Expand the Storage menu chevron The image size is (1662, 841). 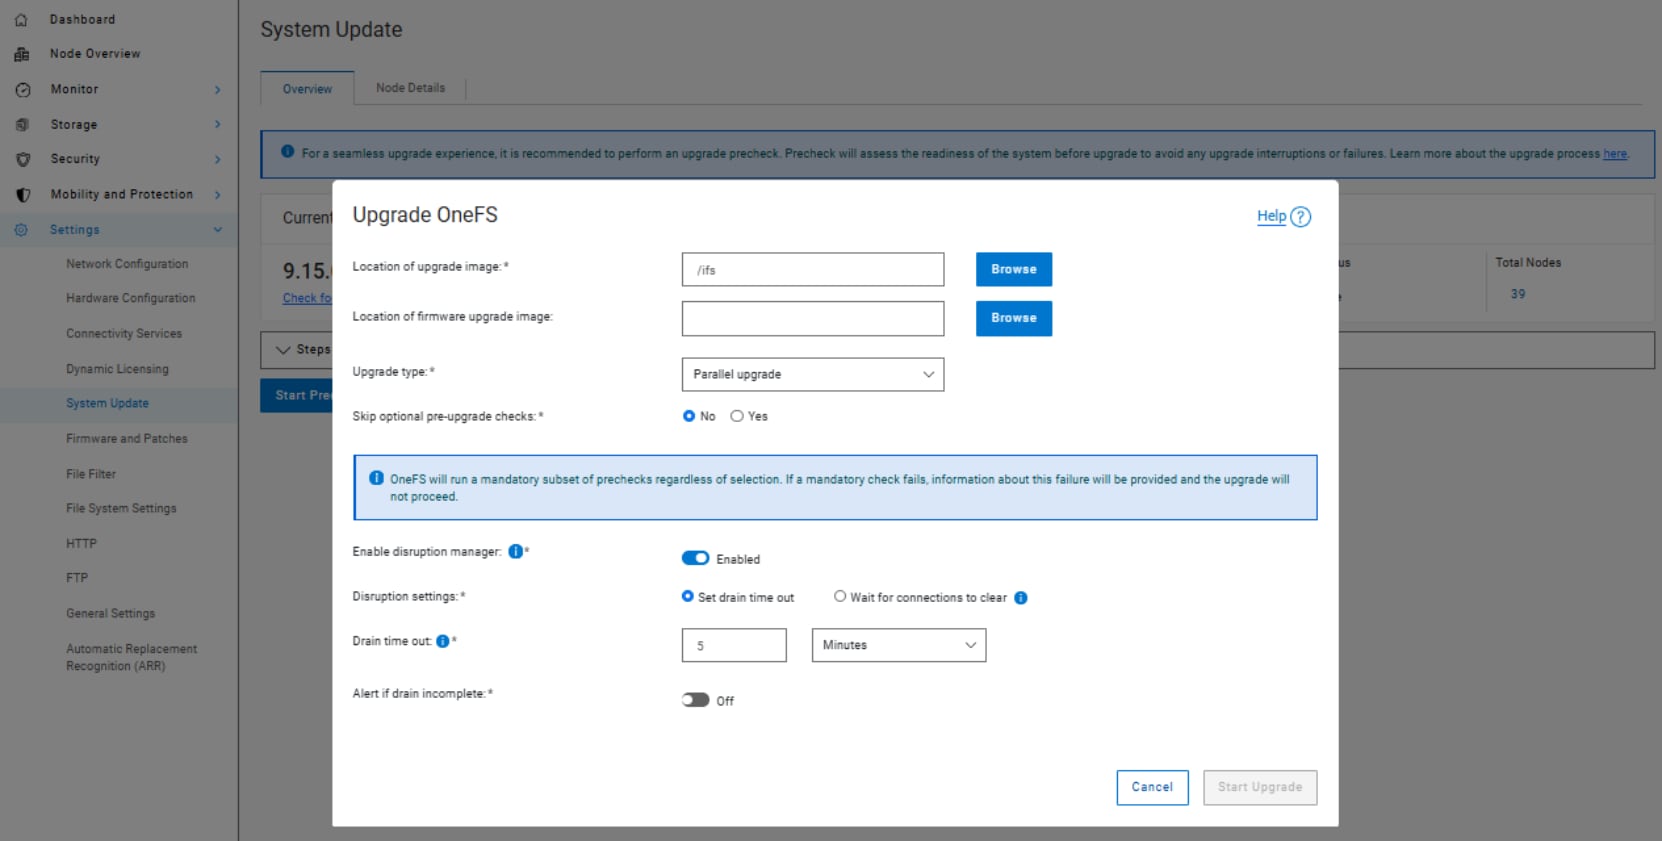[217, 125]
